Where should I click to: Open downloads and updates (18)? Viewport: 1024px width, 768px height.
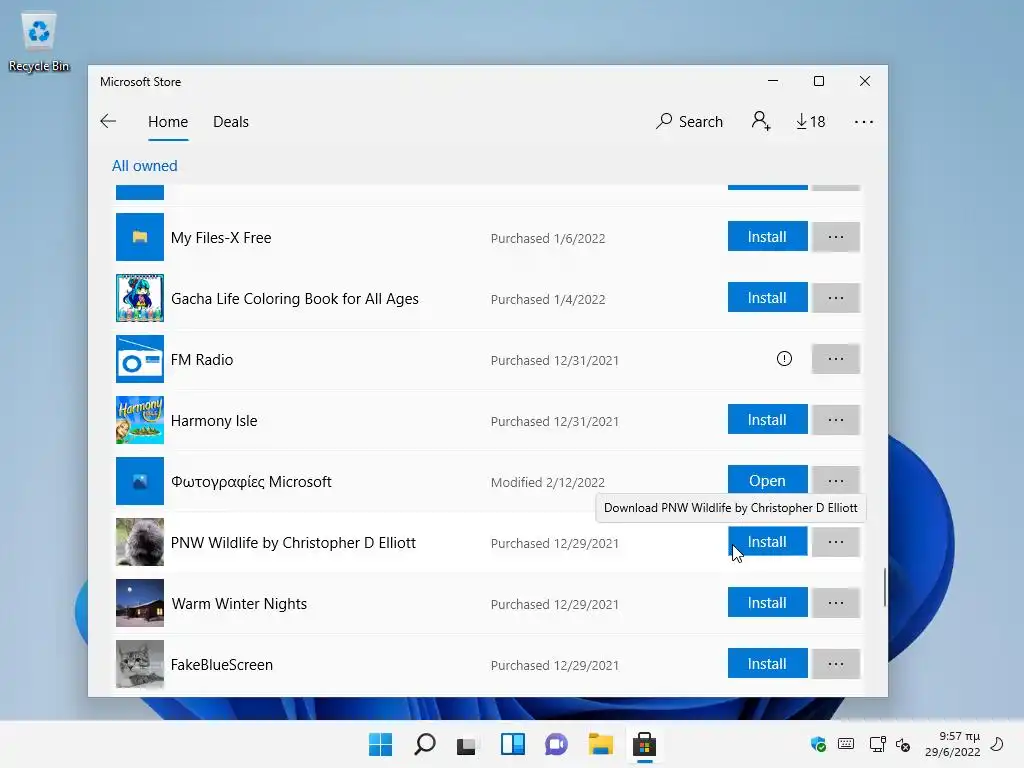coord(810,121)
